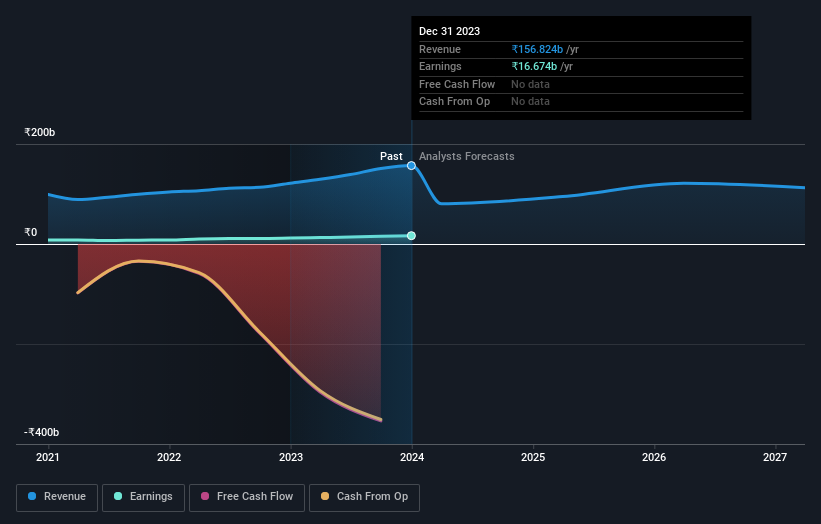This screenshot has width=821, height=524.
Task: Toggle the Free Cash Flow legend series
Action: pyautogui.click(x=247, y=497)
